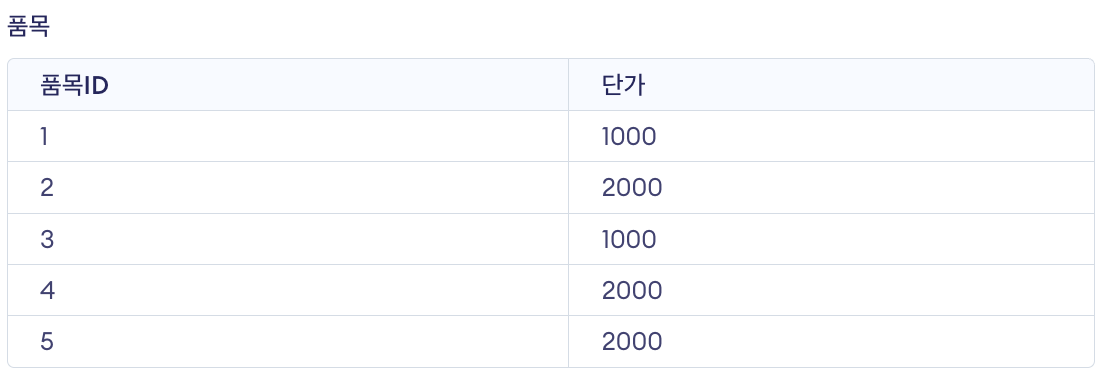Image resolution: width=1104 pixels, height=380 pixels.
Task: Select the 품목ID cell showing 5
Action: (288, 342)
